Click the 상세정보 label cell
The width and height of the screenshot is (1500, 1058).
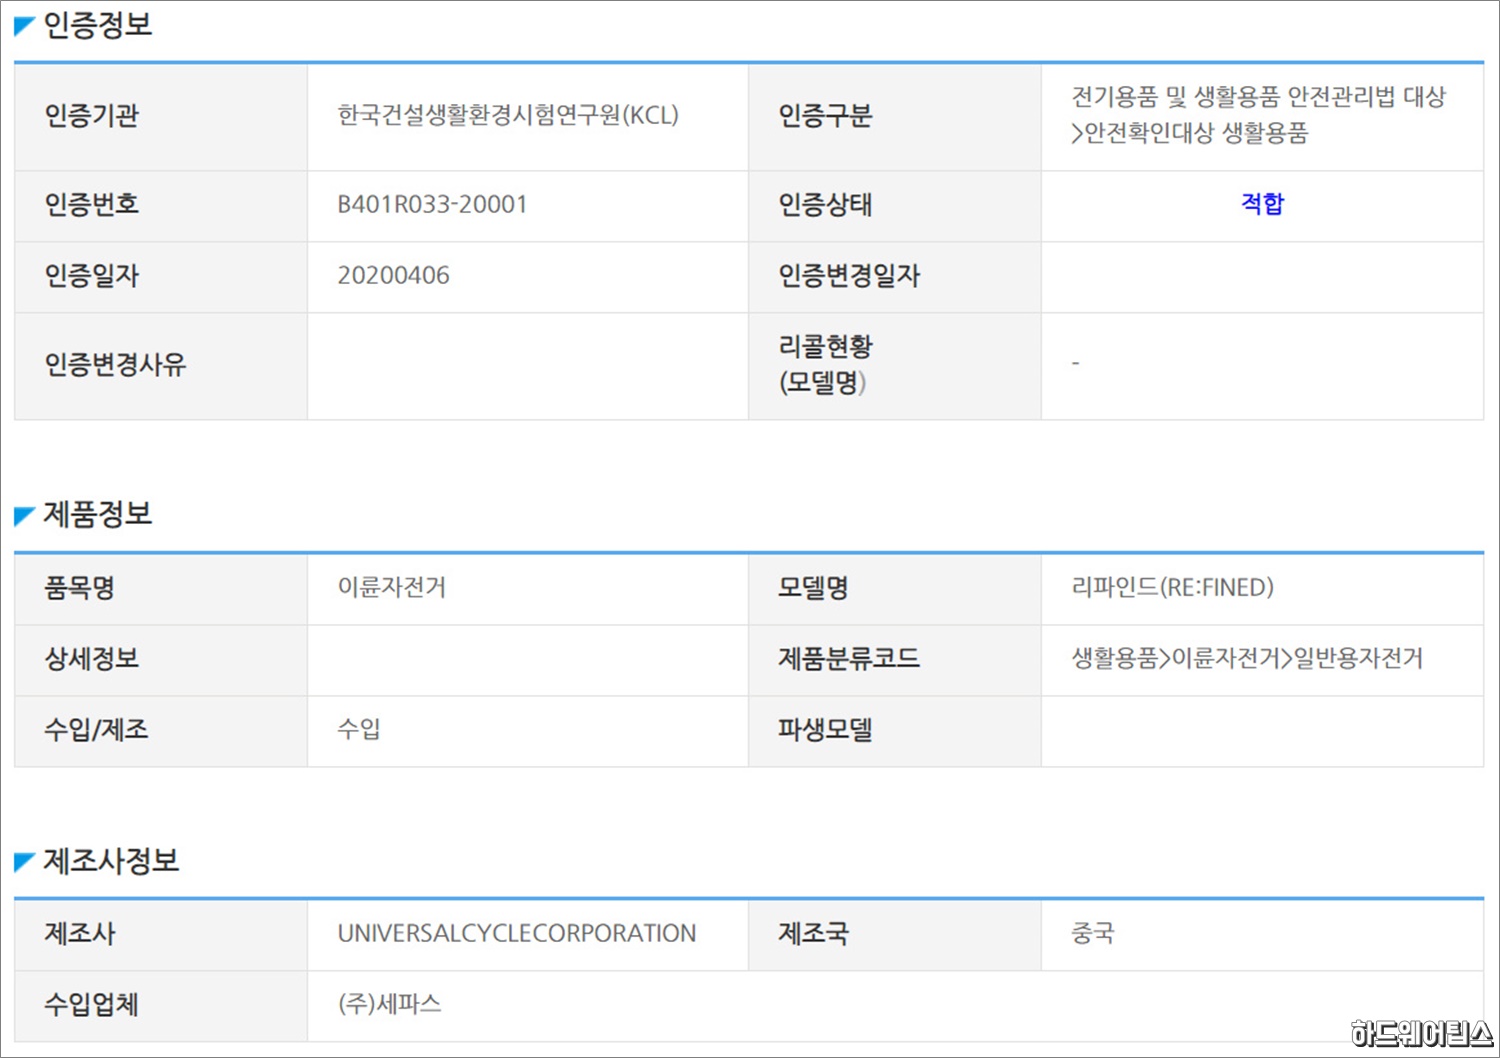click(x=161, y=661)
